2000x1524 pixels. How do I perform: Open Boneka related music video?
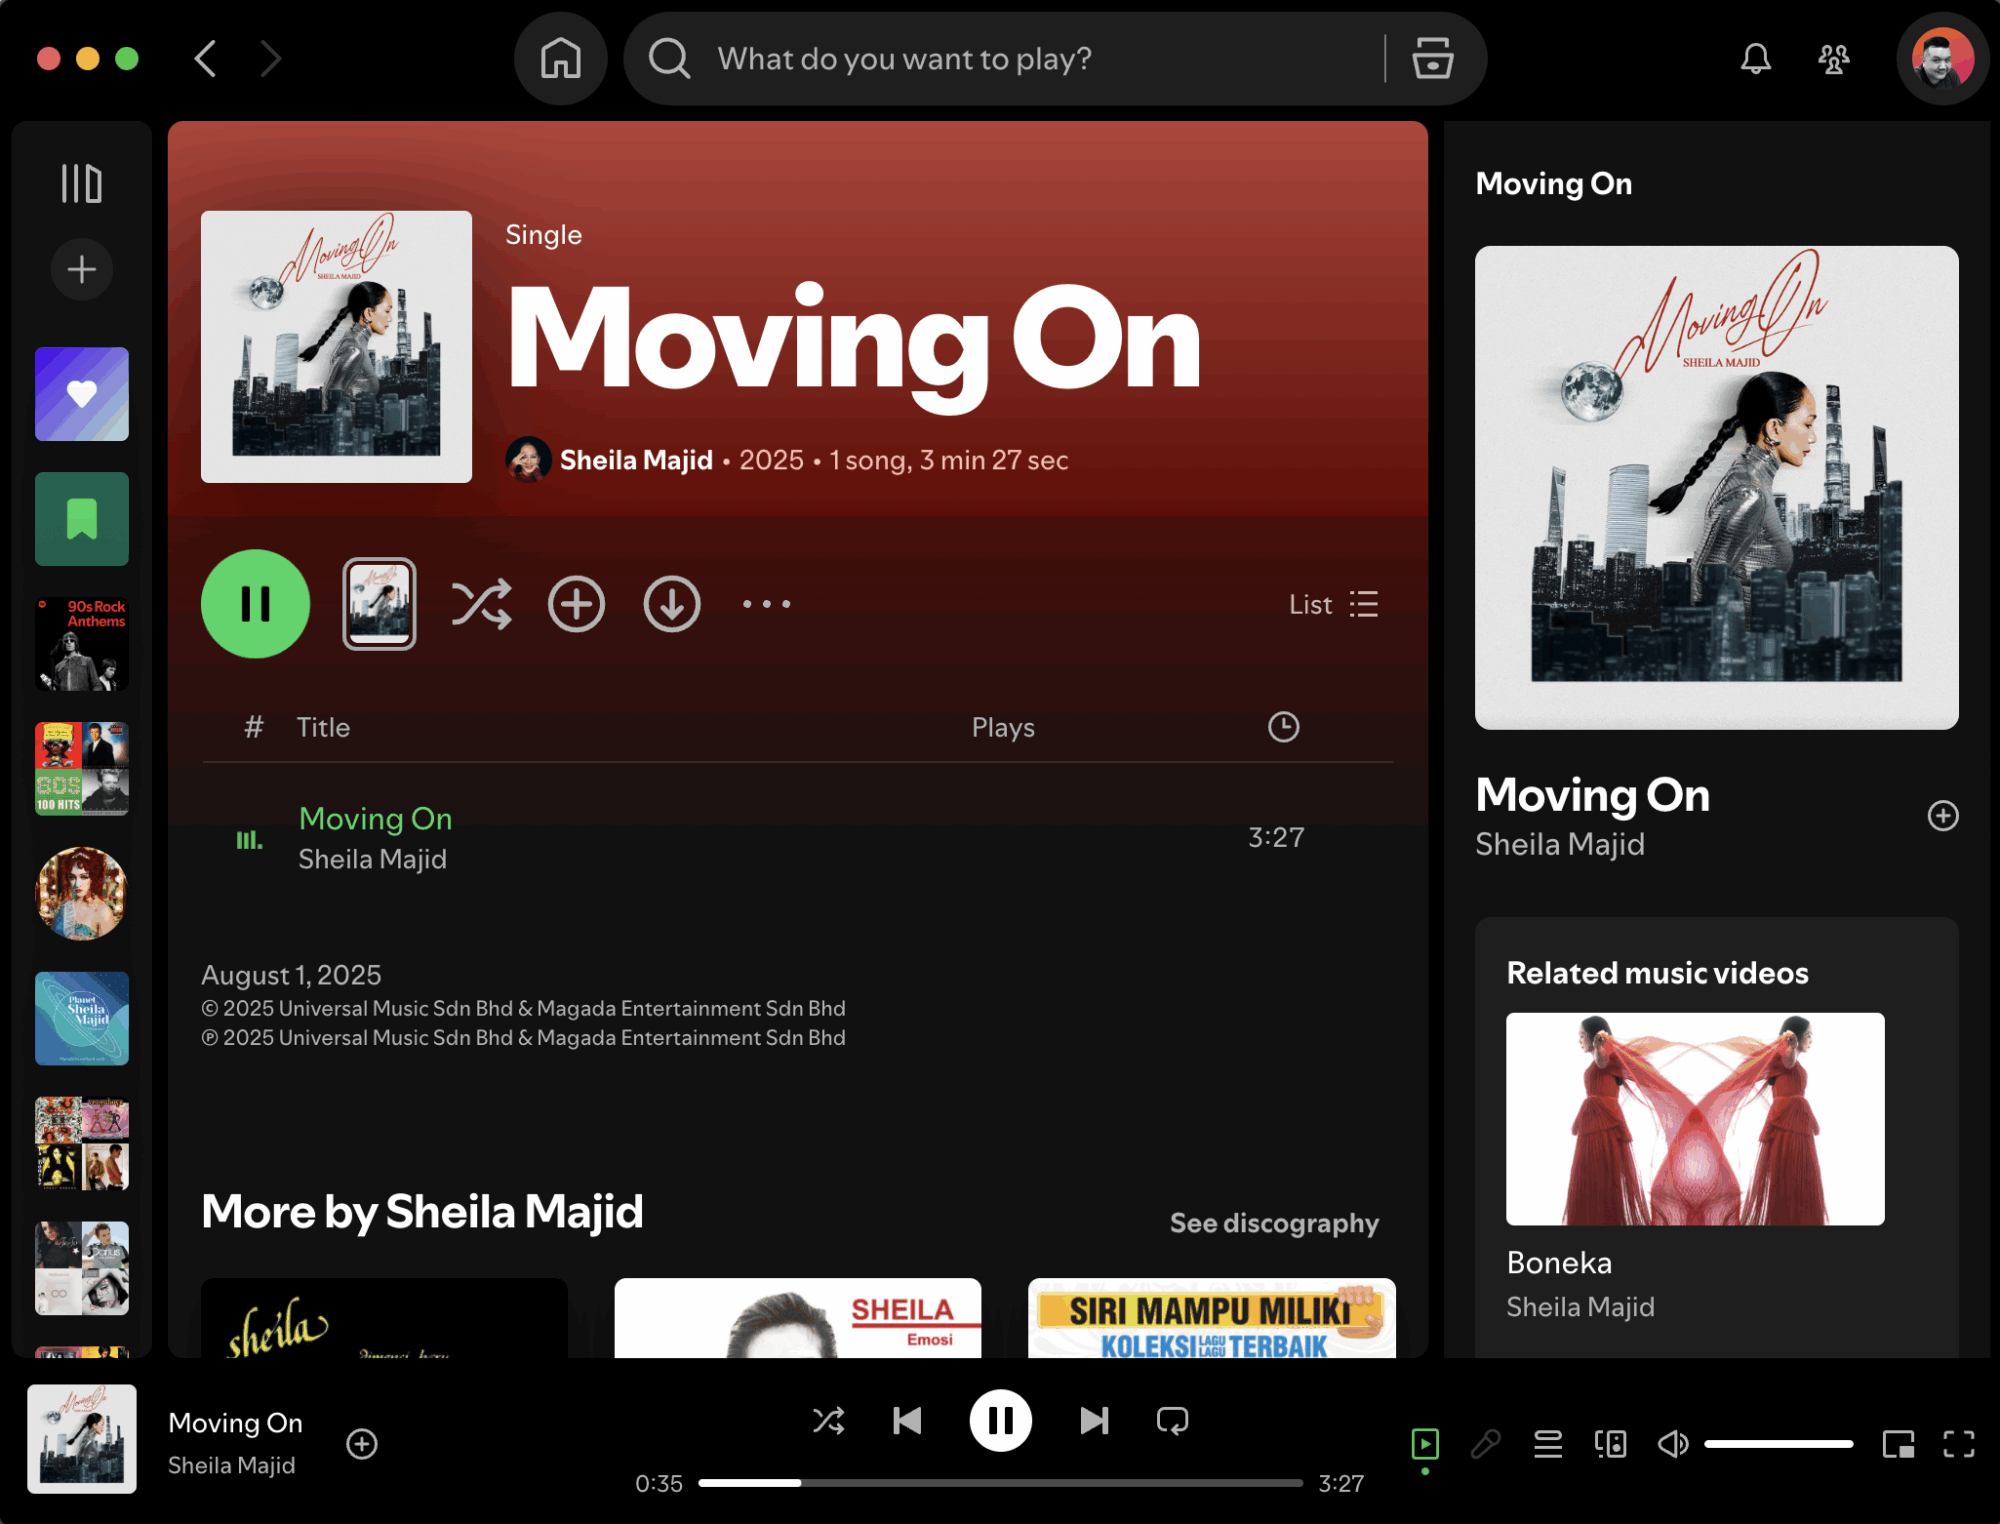pos(1695,1119)
